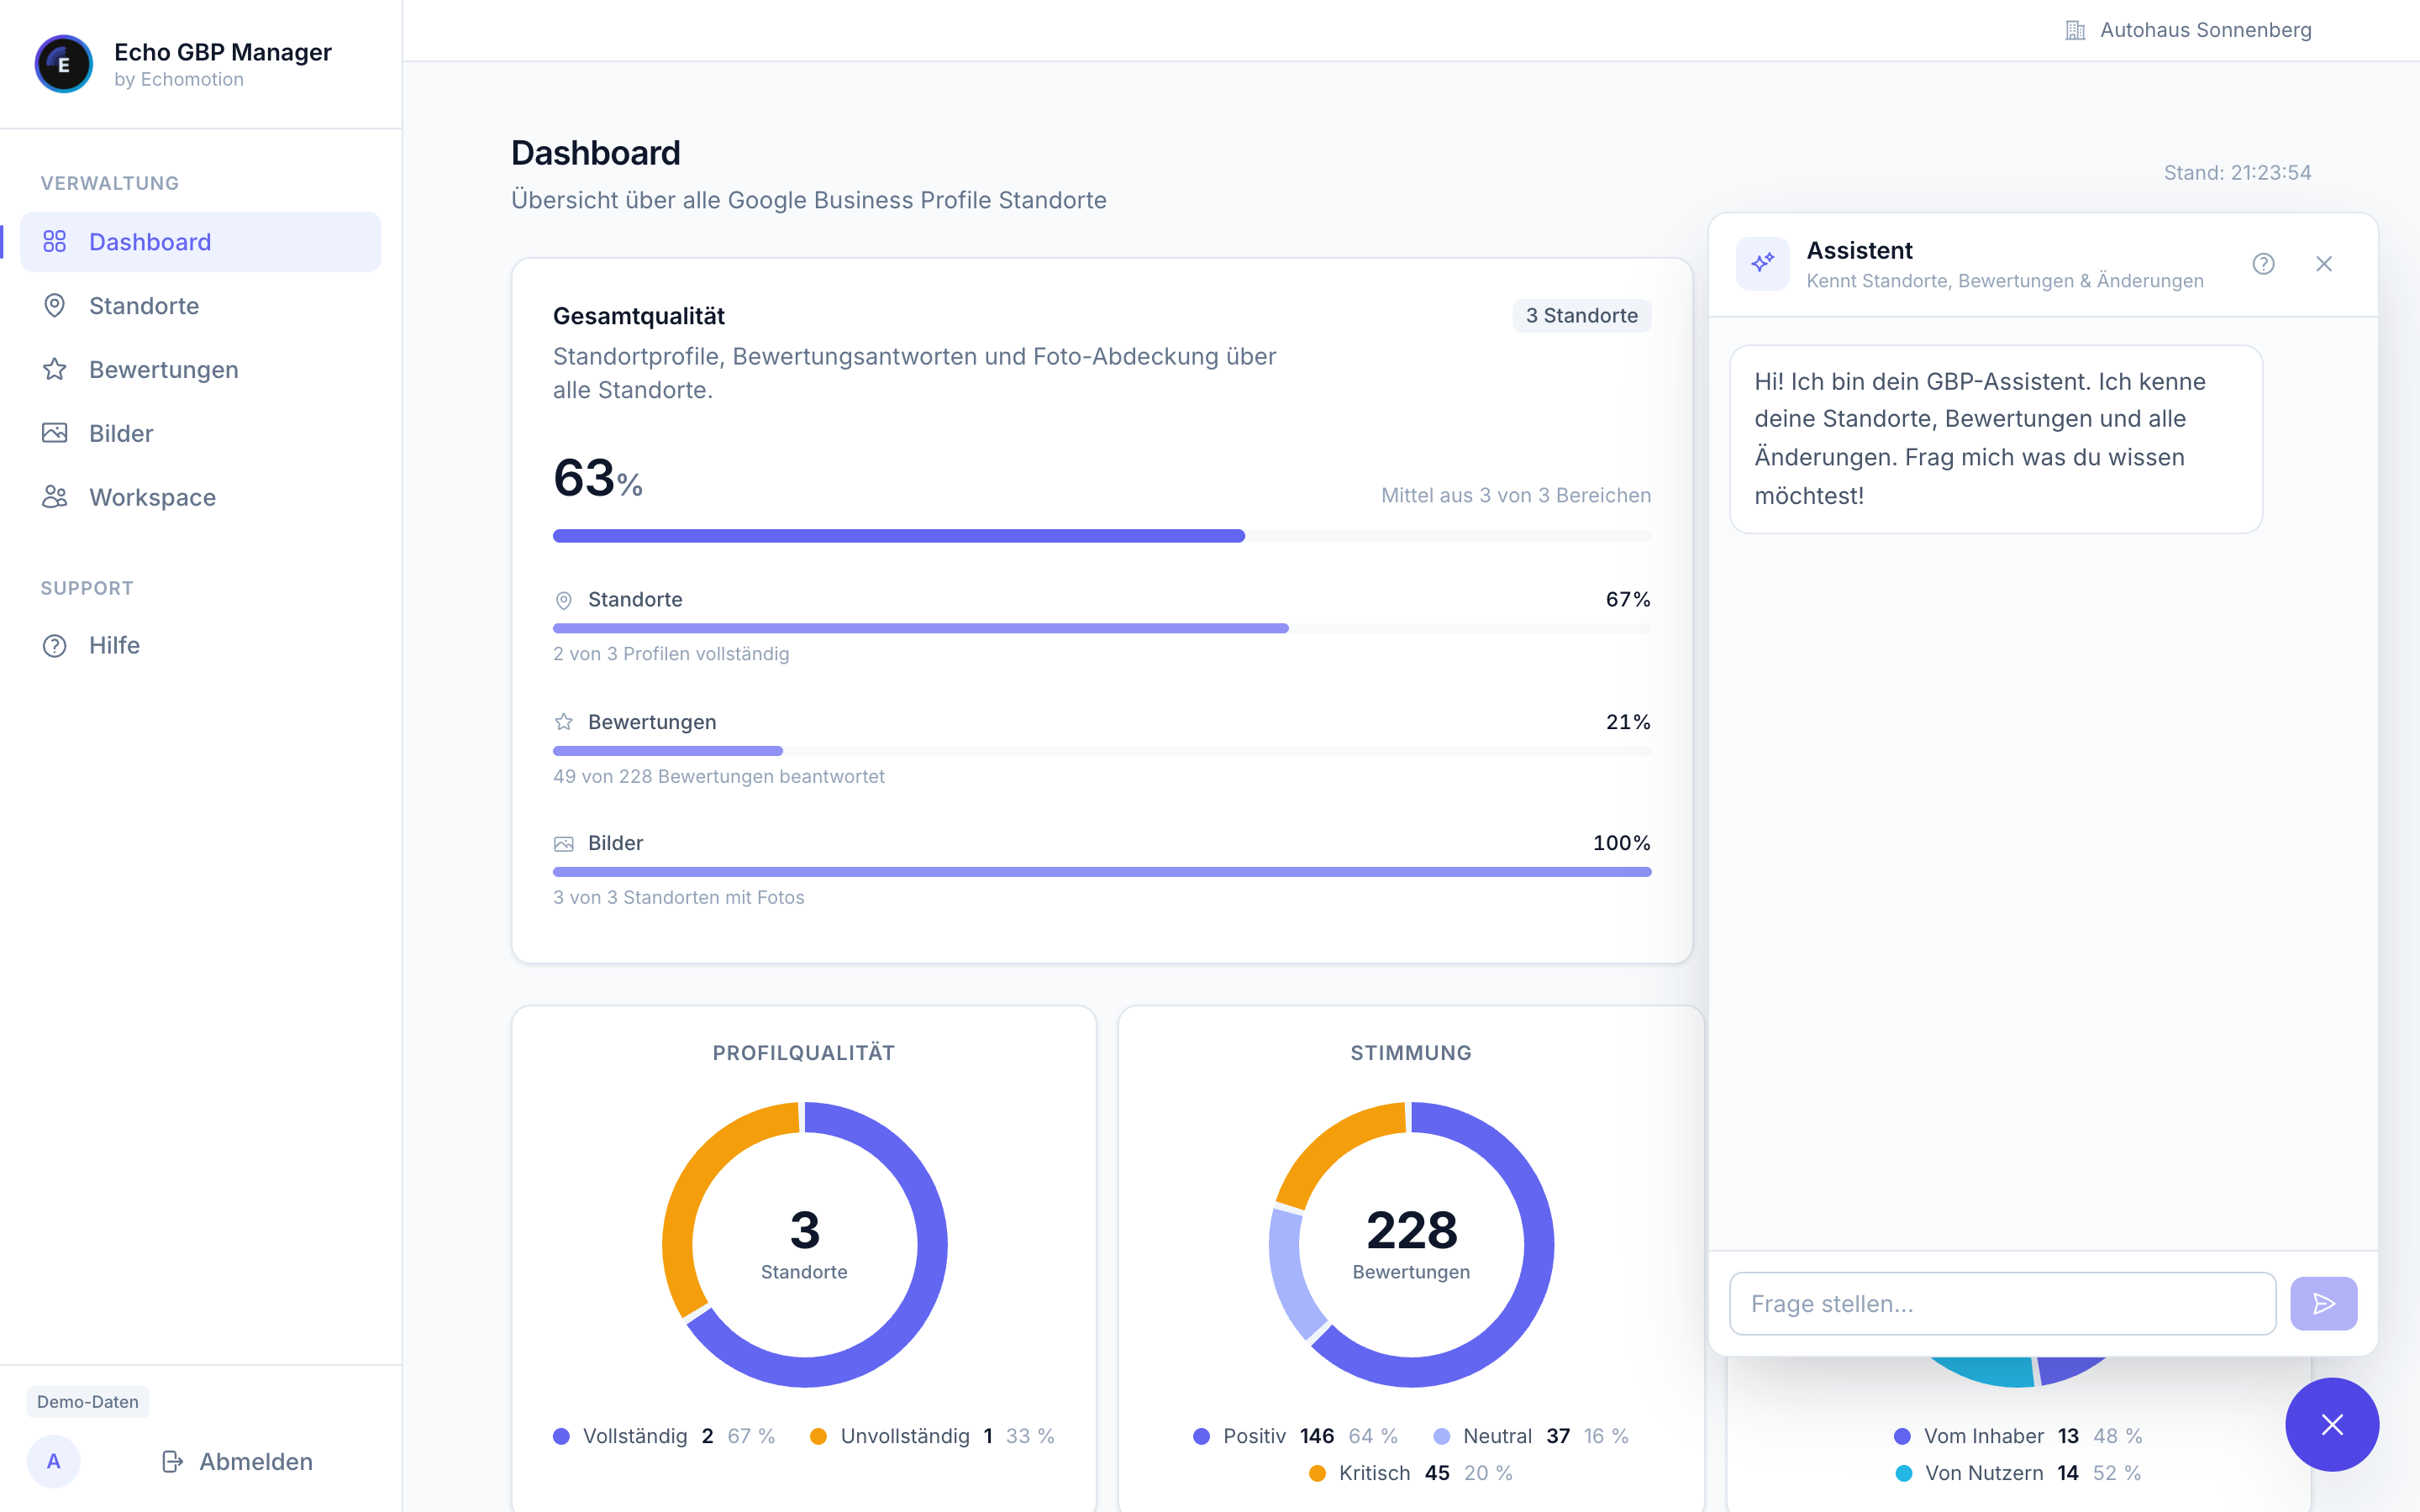Click the Unvollständig orange legend dot
The height and width of the screenshot is (1512, 2420).
pyautogui.click(x=818, y=1436)
